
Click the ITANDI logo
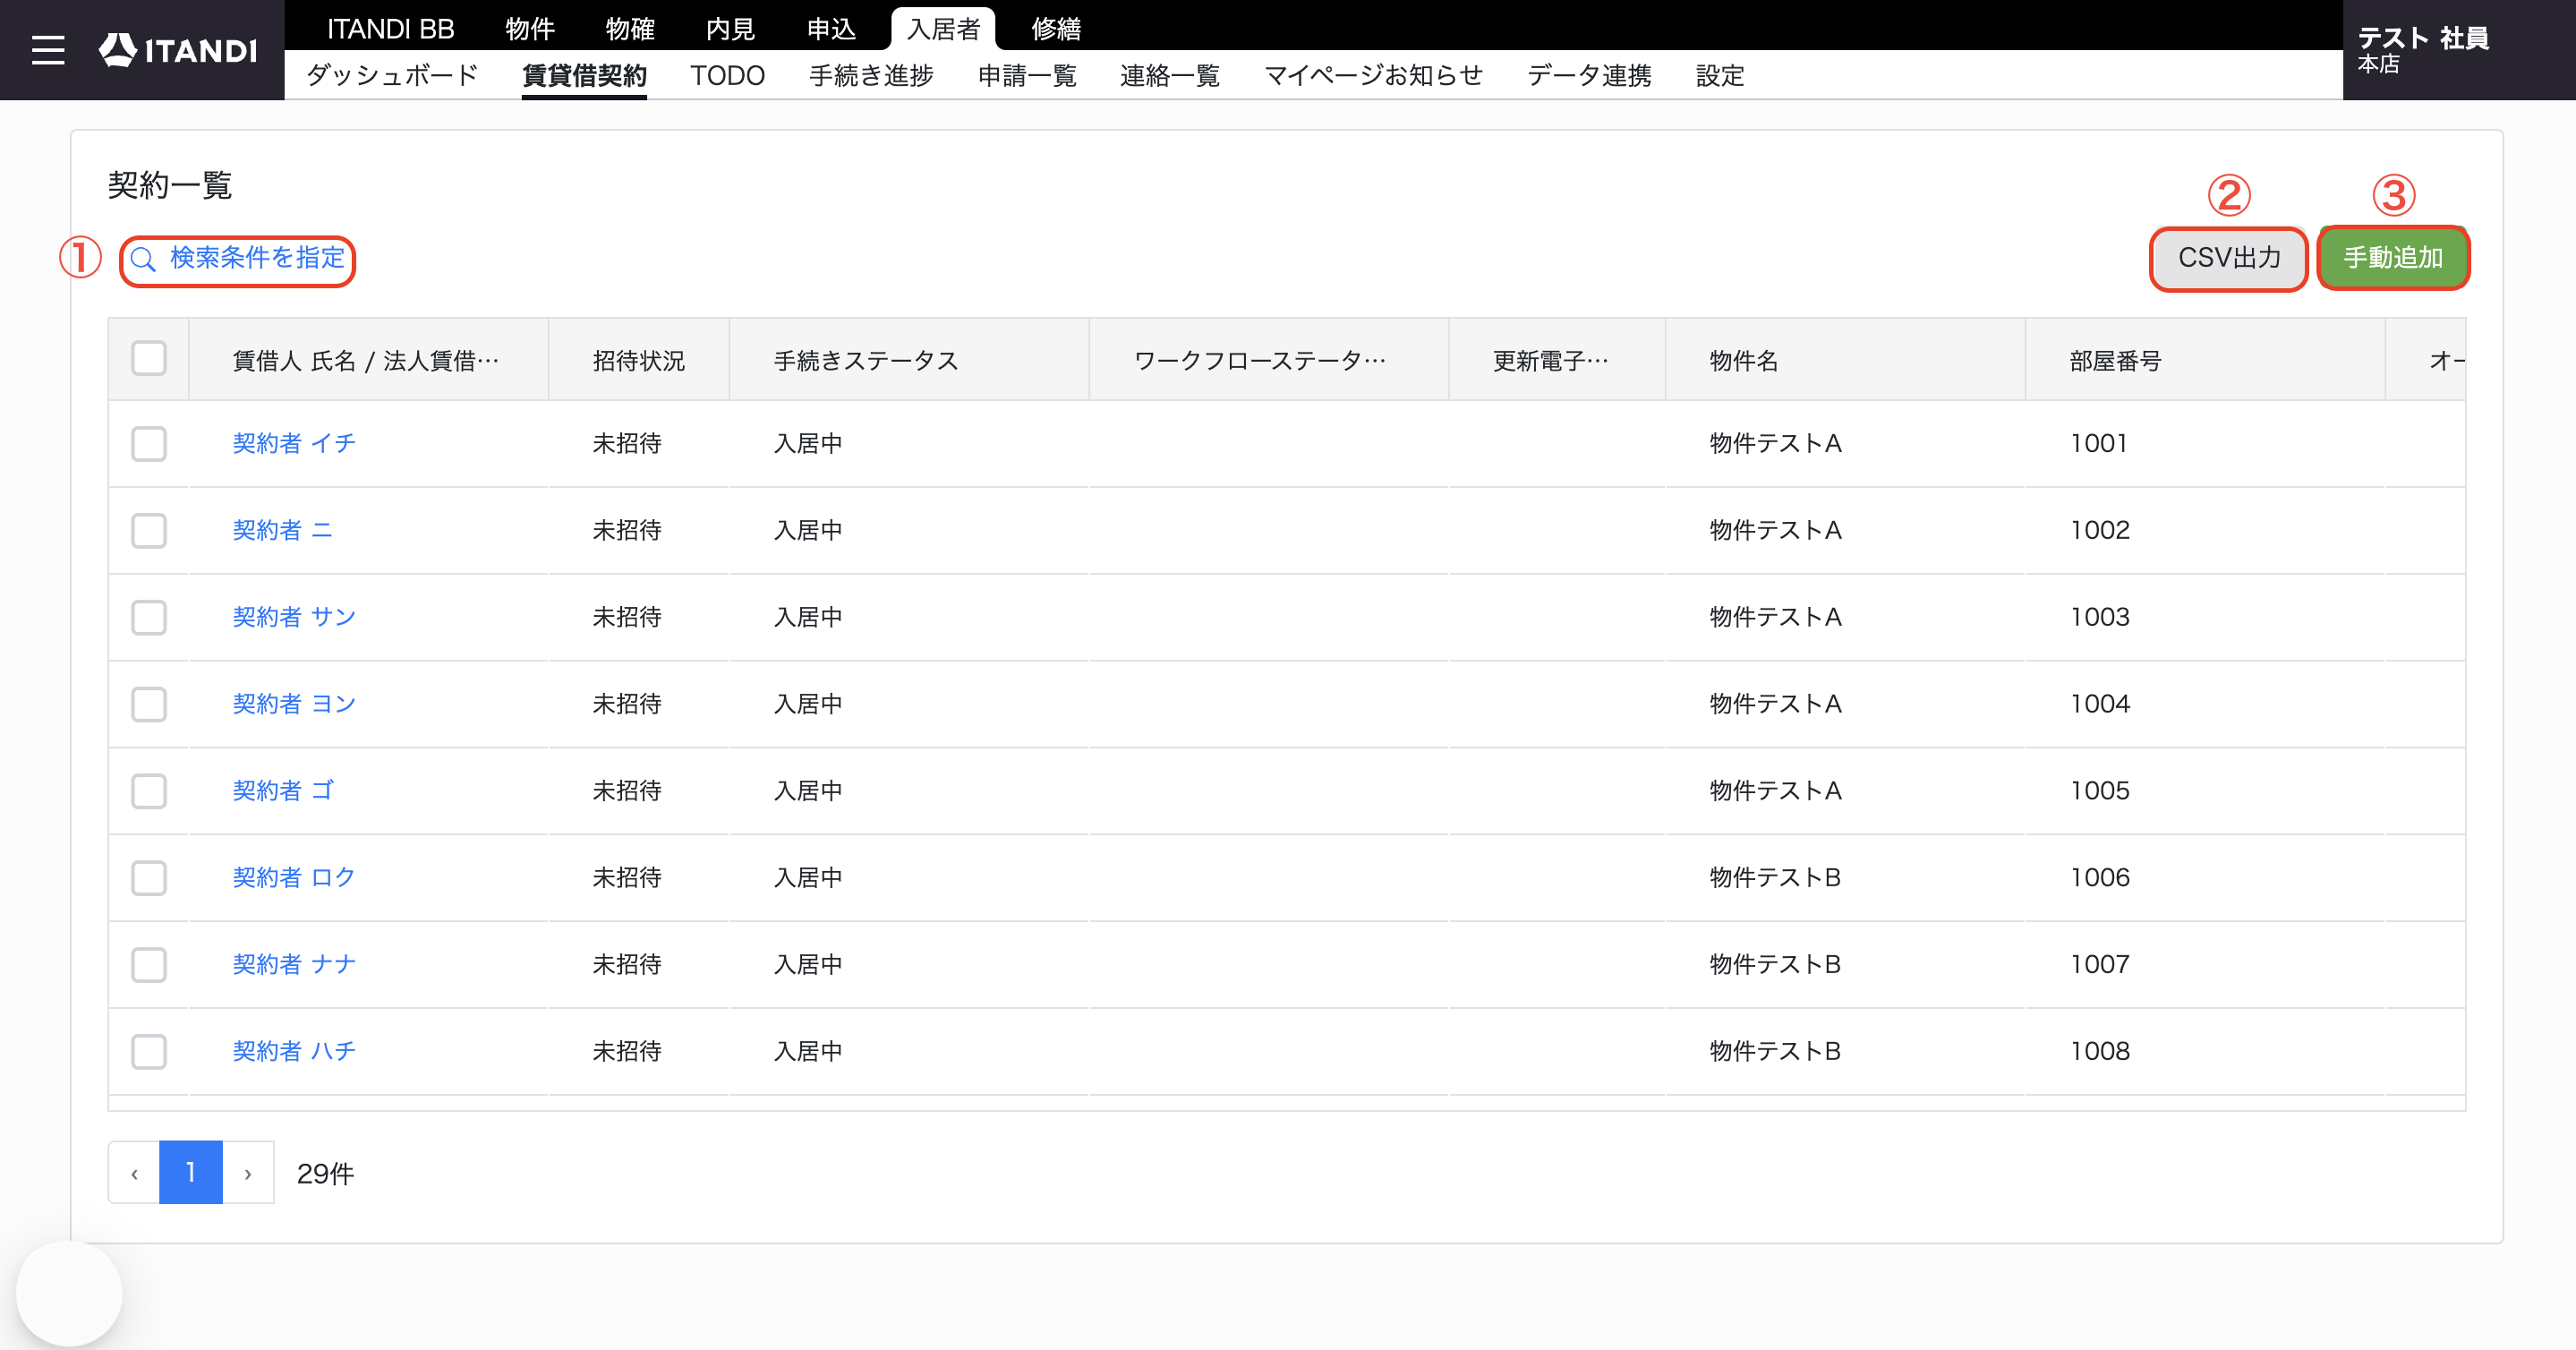(178, 50)
